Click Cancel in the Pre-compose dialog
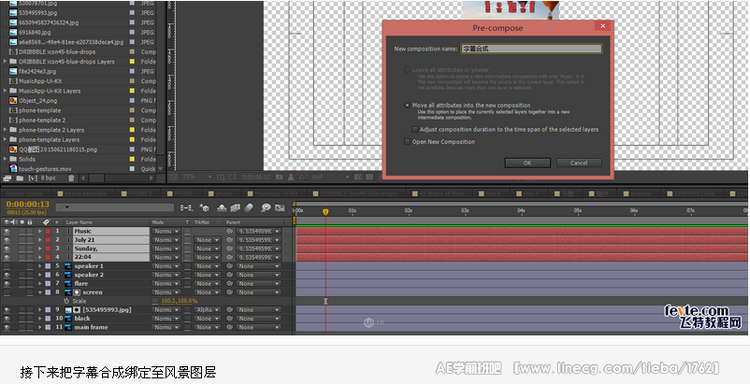This screenshot has height=384, width=750. (x=579, y=163)
